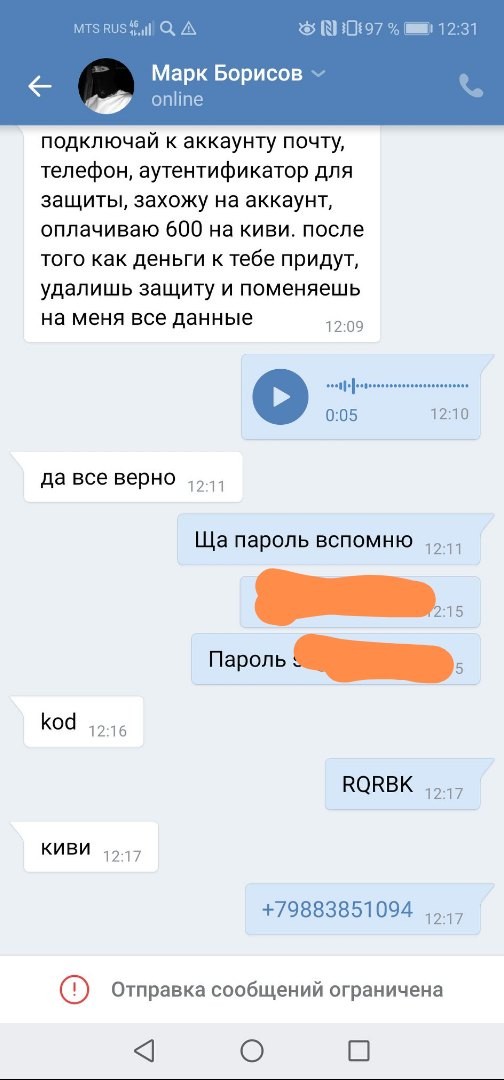
Task: Tap the battery indicator in status bar
Action: [418, 29]
